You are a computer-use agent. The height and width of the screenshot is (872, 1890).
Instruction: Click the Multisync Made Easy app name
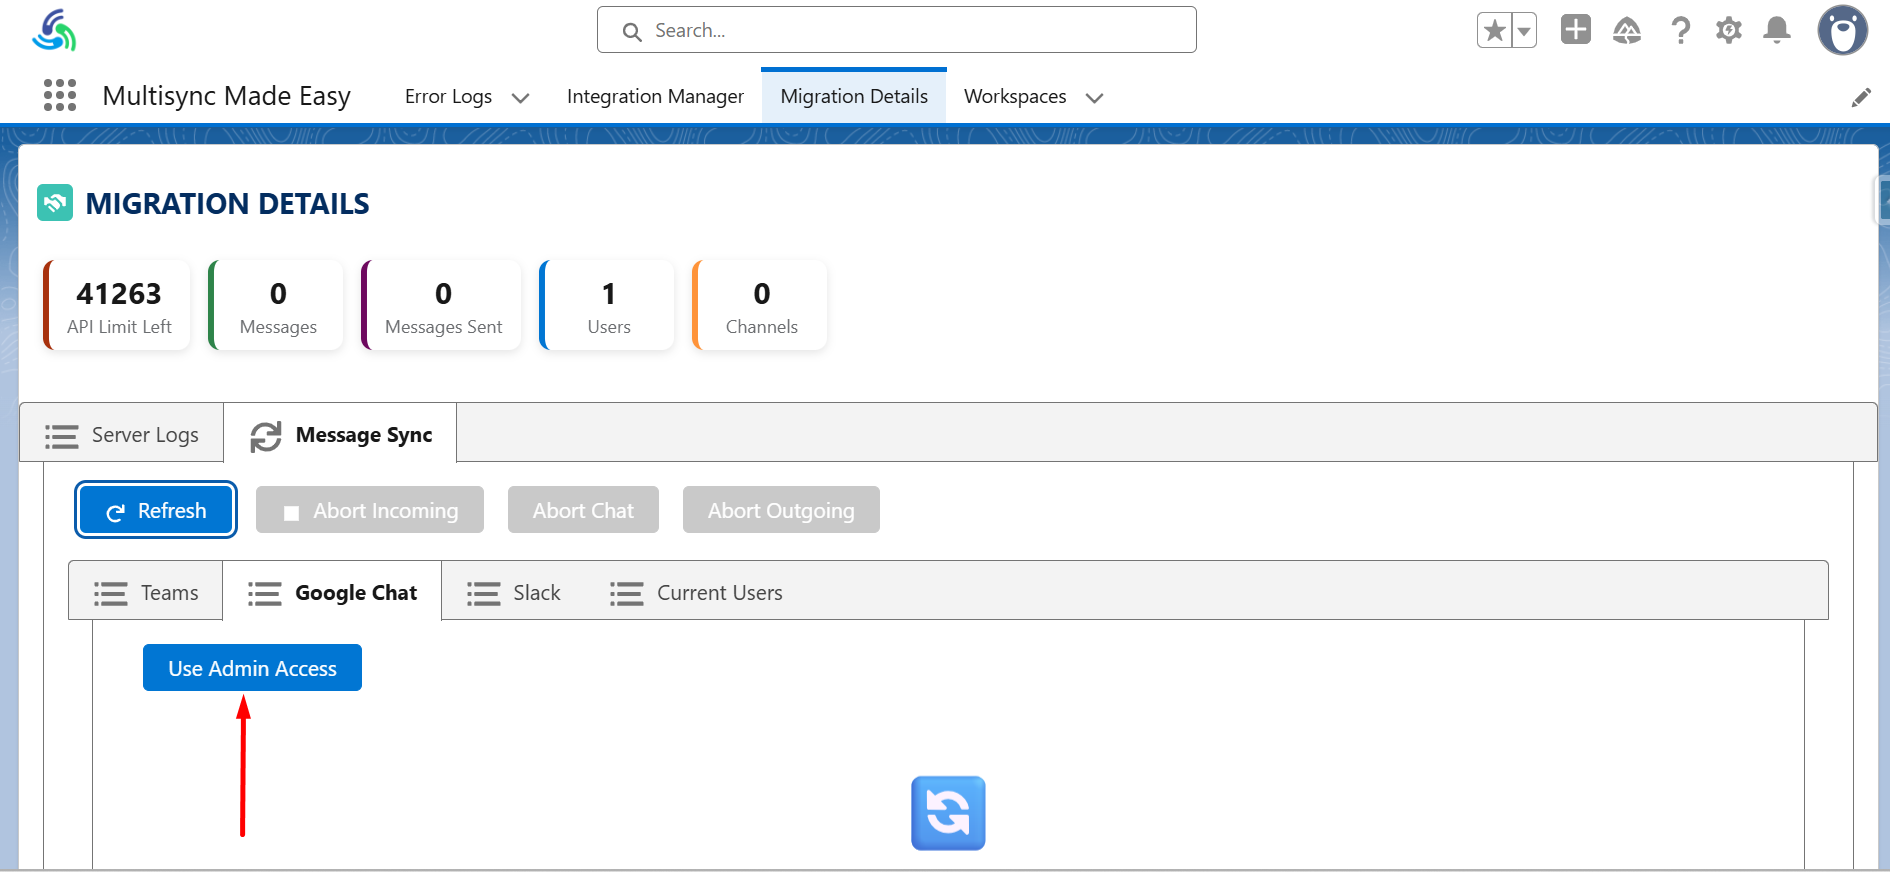tap(227, 96)
